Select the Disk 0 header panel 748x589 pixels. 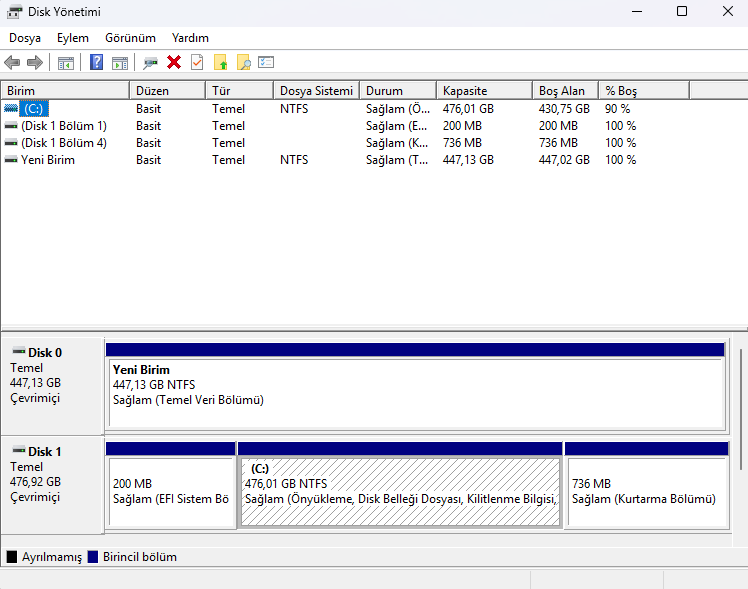coord(52,385)
